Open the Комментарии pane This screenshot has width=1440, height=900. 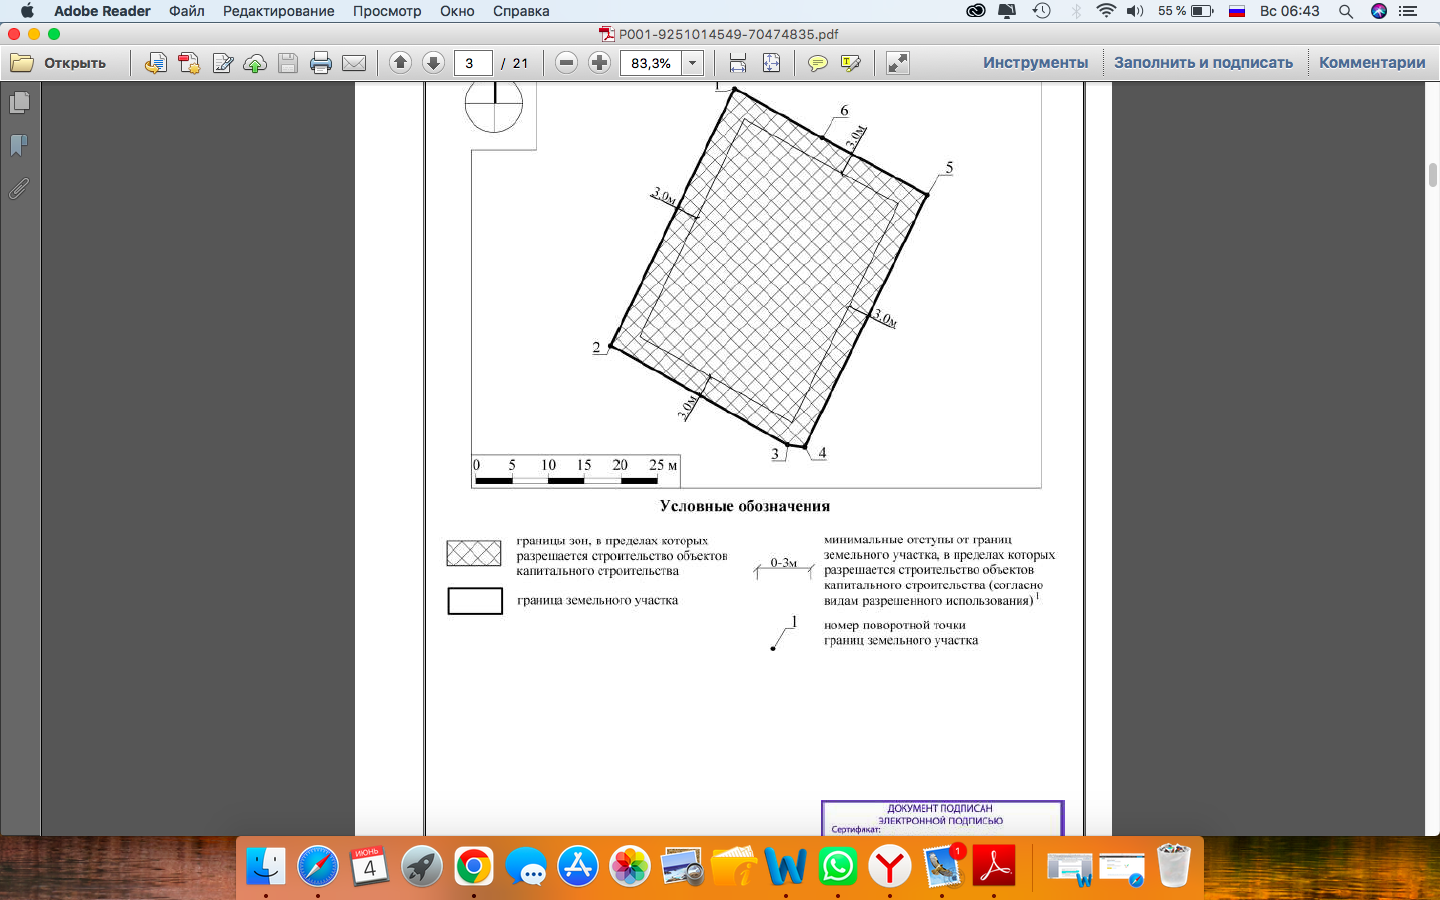click(x=1372, y=62)
